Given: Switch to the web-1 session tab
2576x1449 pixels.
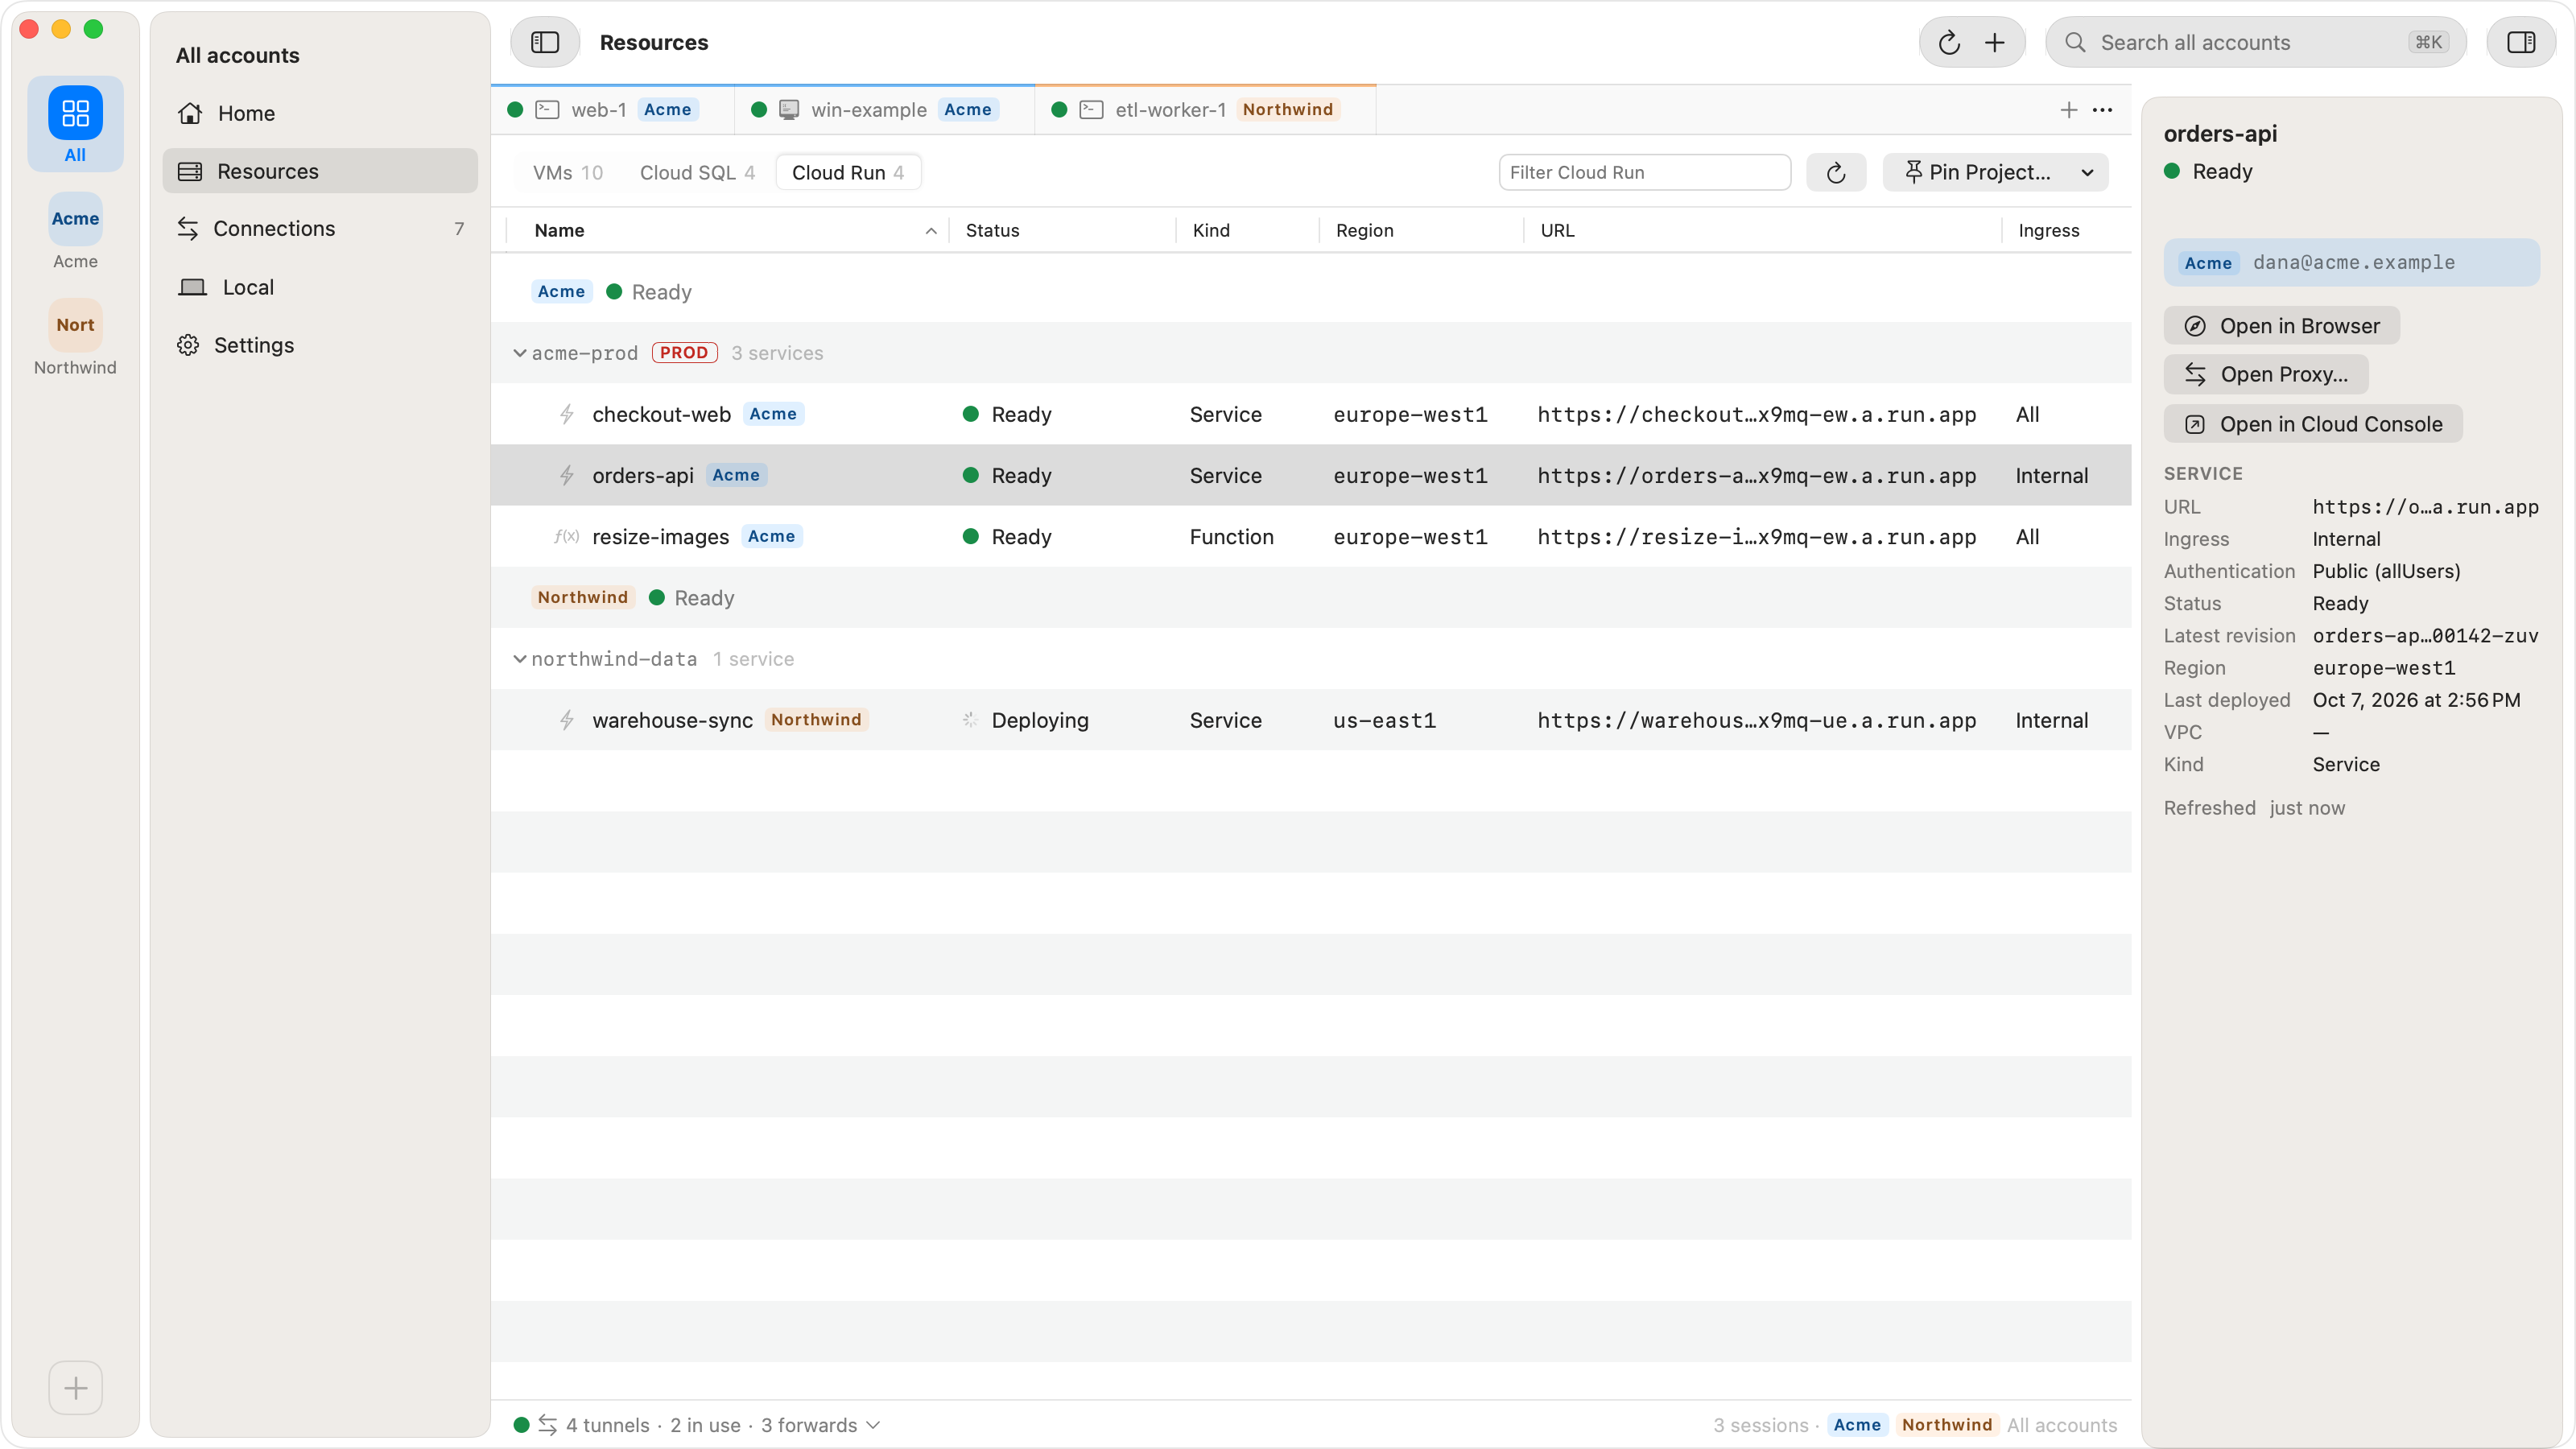Looking at the screenshot, I should pos(612,110).
